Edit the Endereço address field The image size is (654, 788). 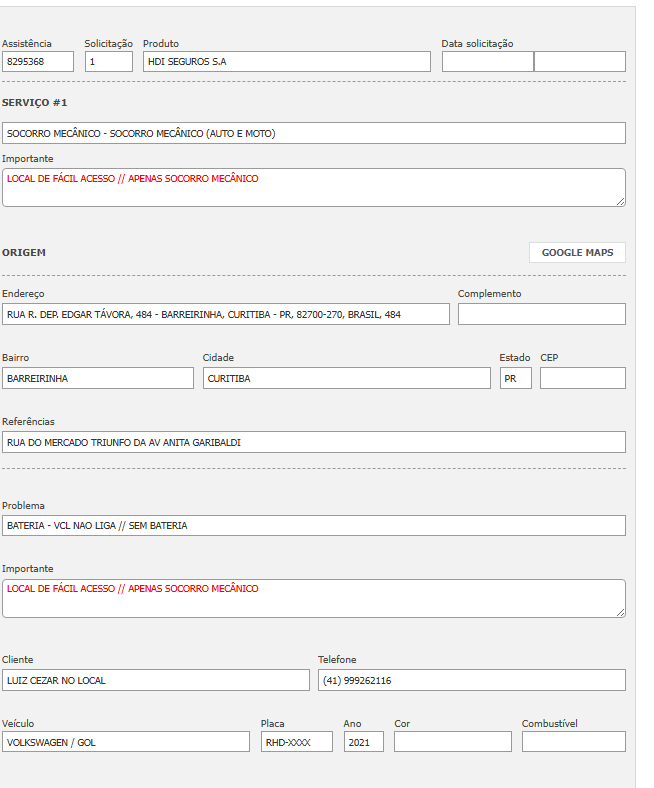pos(226,314)
